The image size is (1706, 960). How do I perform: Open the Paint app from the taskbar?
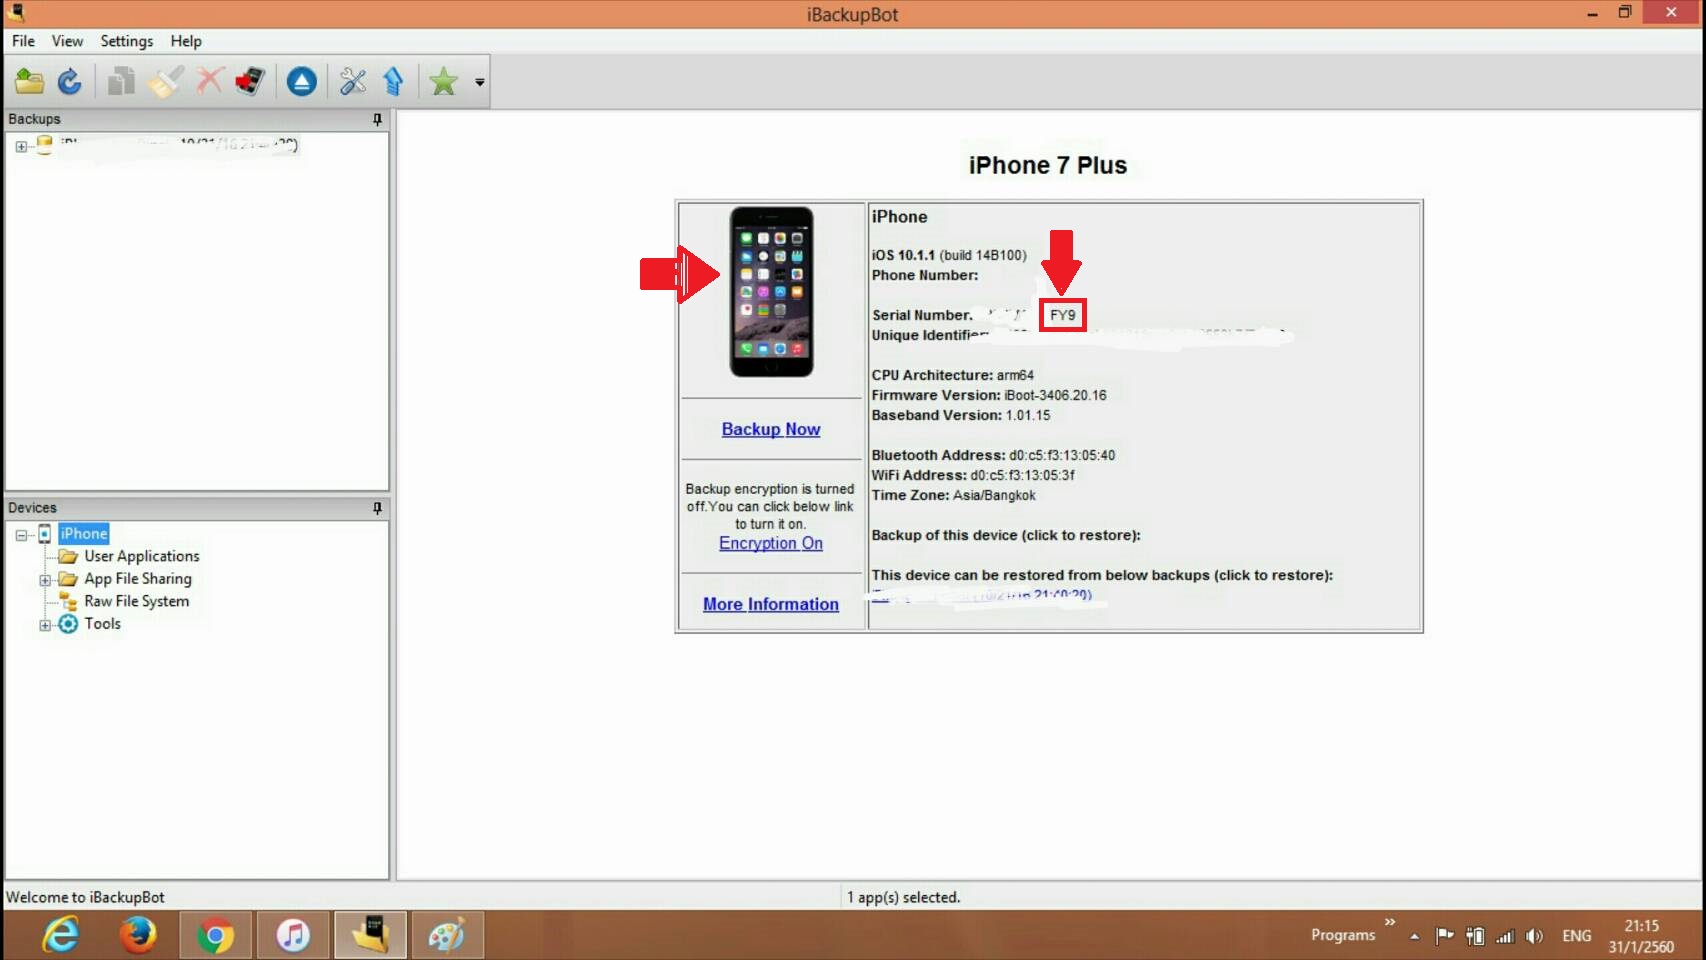pyautogui.click(x=447, y=936)
